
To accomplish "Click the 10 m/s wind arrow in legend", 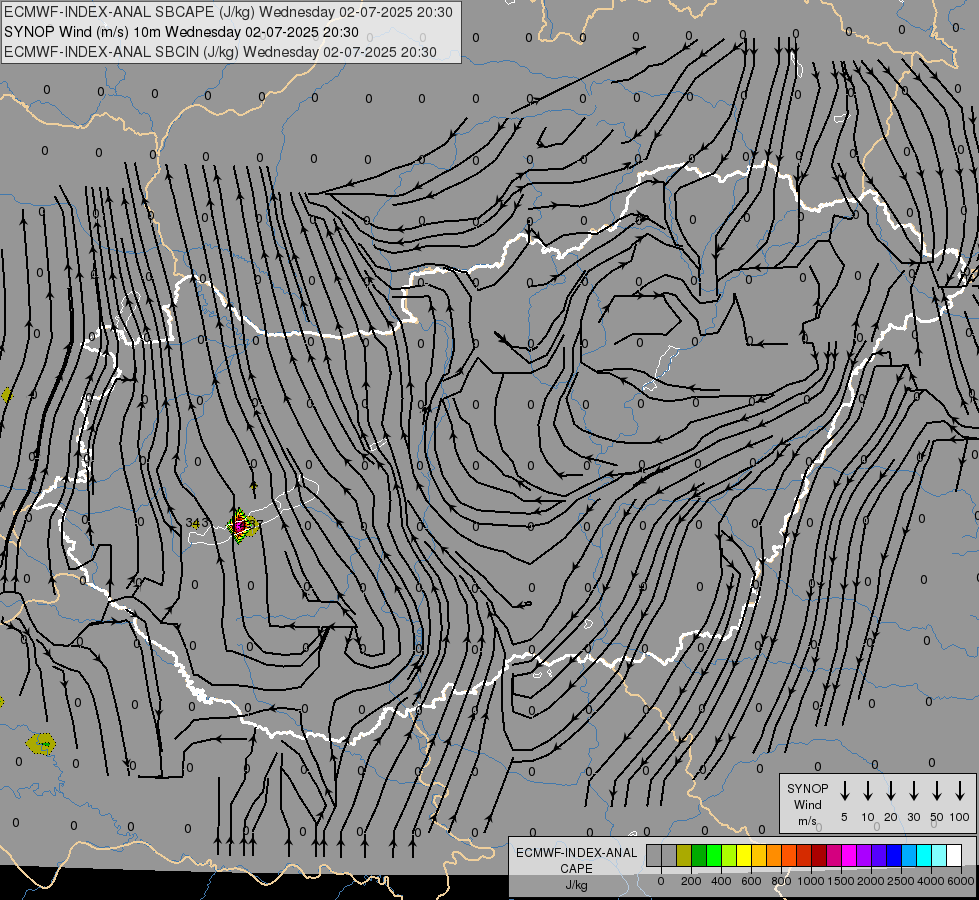I will pos(867,791).
